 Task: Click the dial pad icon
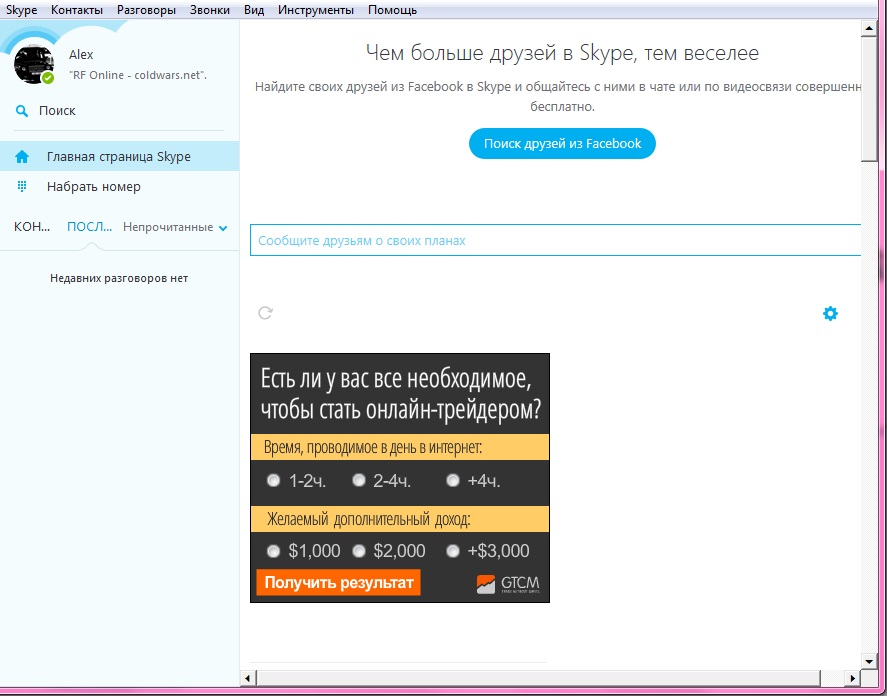click(22, 186)
